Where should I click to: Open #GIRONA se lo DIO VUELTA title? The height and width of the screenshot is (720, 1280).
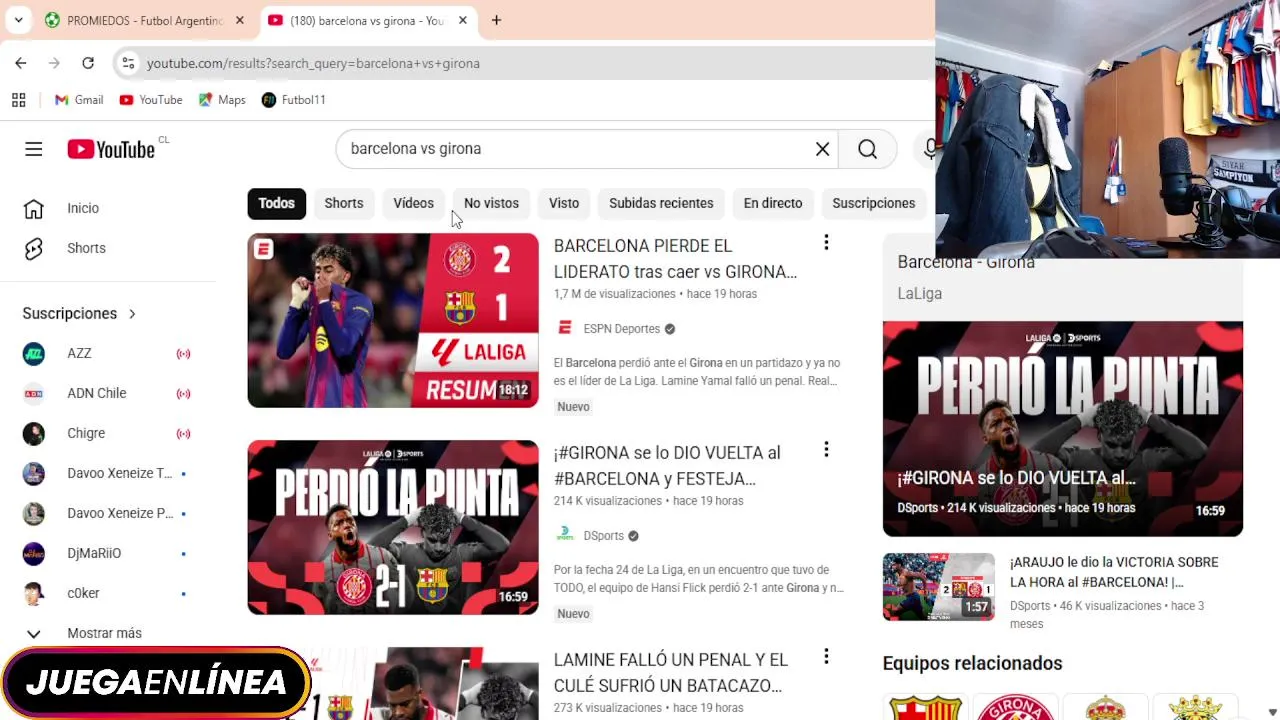pos(667,466)
